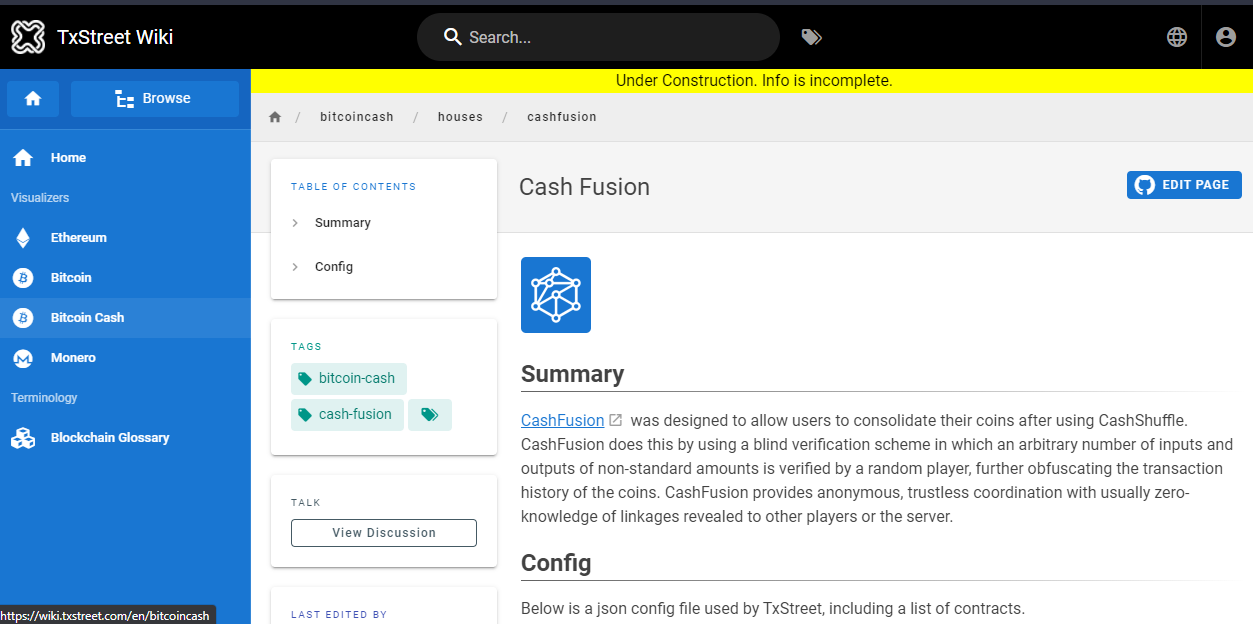This screenshot has height=624, width=1253.
Task: Navigate to houses breadcrumb
Action: (460, 117)
